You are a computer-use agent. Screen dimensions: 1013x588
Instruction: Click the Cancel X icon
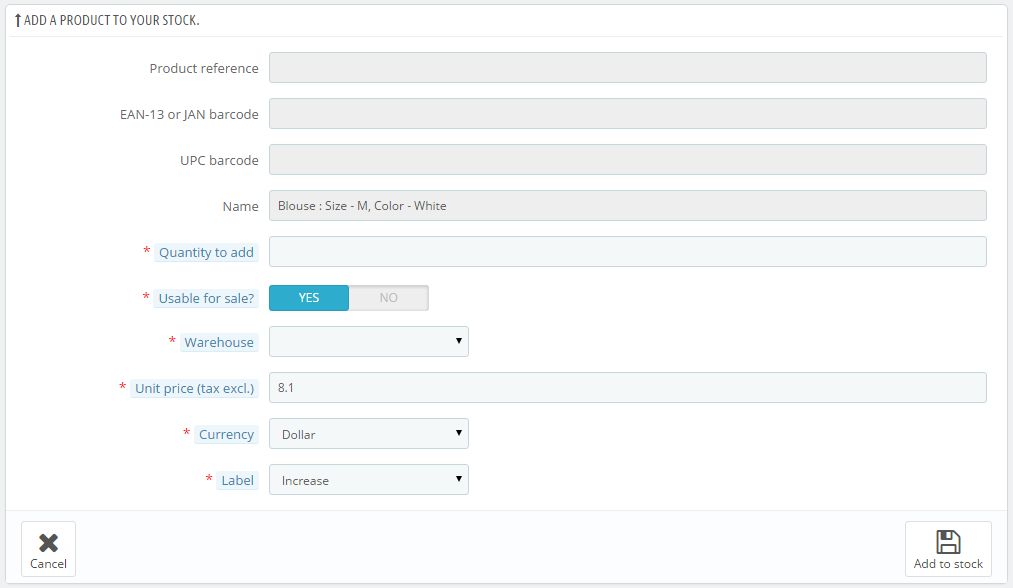tap(48, 542)
